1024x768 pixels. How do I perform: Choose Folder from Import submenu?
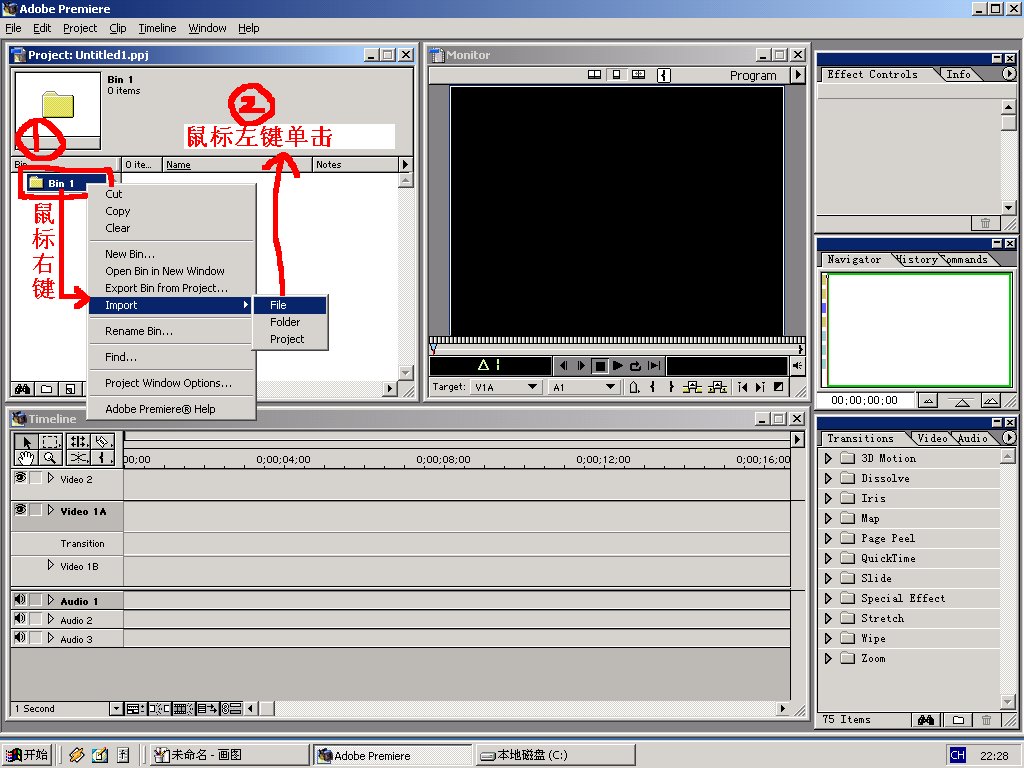pyautogui.click(x=290, y=322)
